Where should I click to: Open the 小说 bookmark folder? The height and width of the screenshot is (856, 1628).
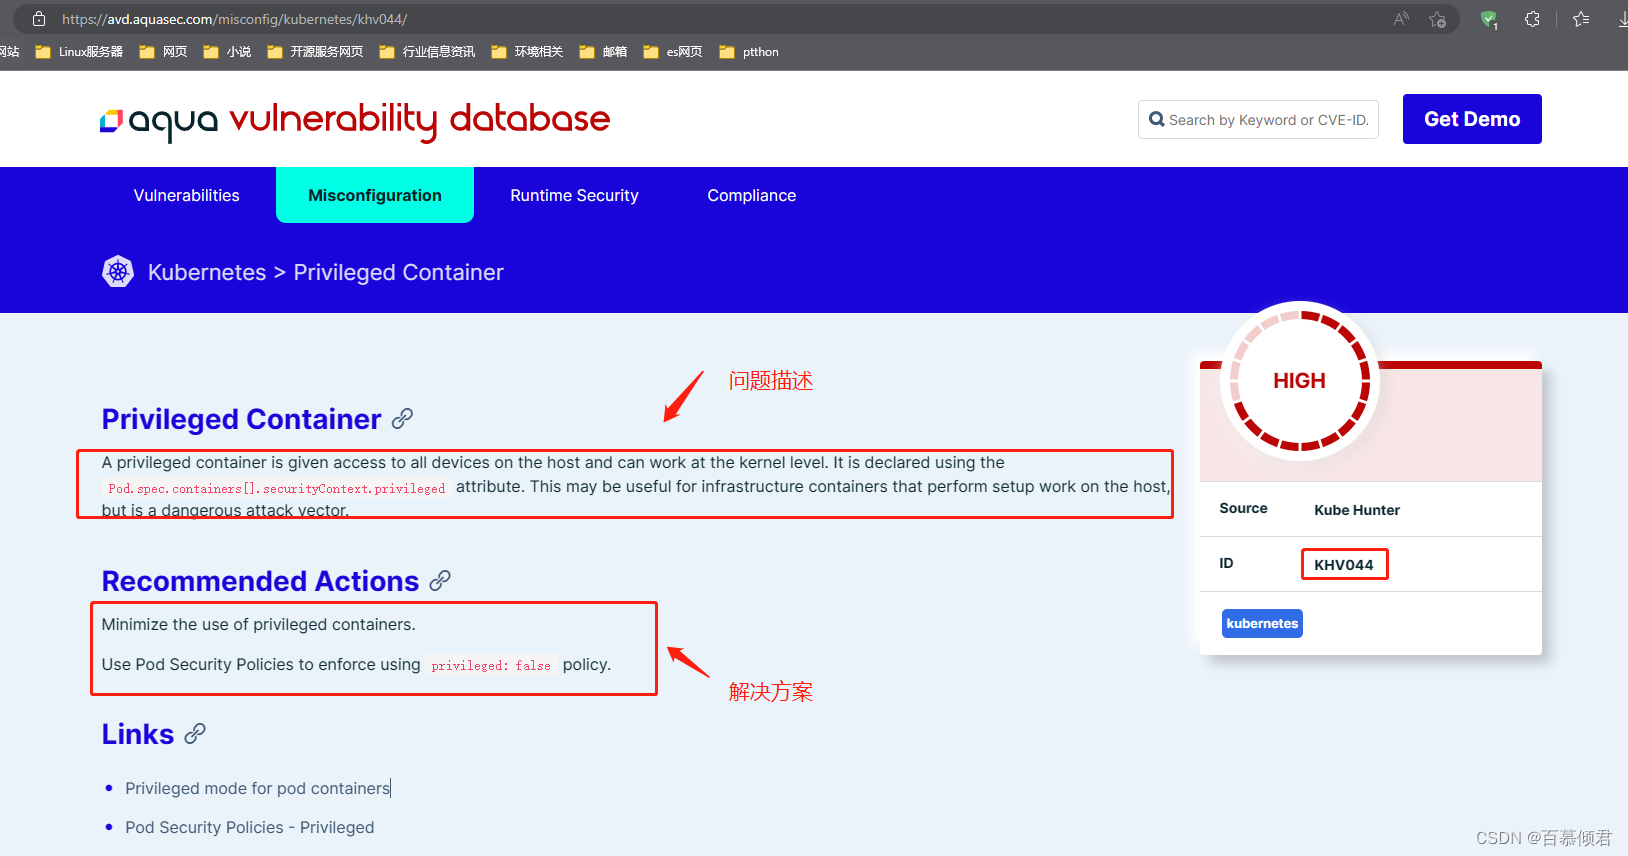tap(227, 52)
